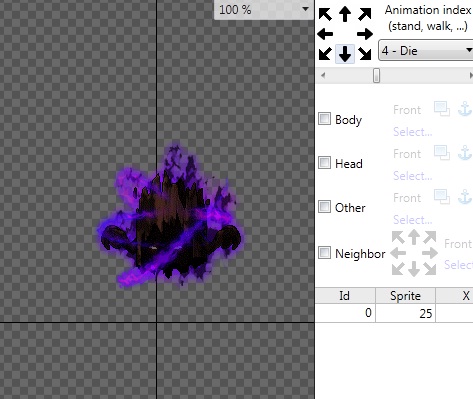This screenshot has height=399, width=473.
Task: Click the Sprite column header
Action: pos(405,296)
